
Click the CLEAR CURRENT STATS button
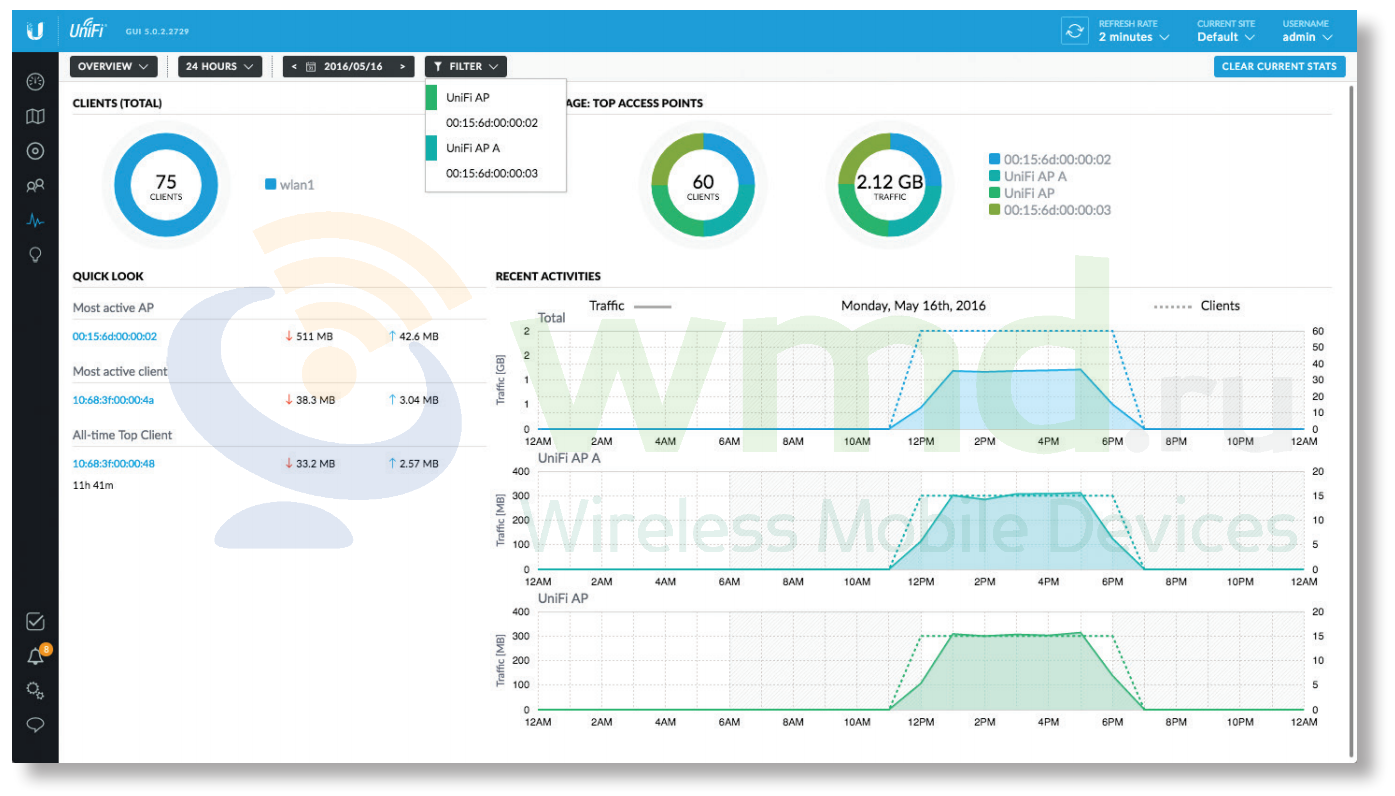[x=1279, y=66]
